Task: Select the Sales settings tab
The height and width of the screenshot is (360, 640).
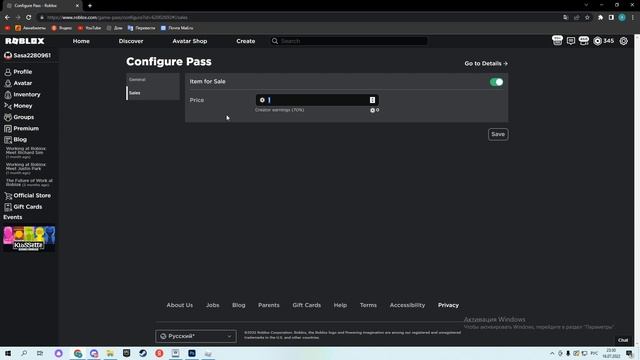Action: 153,93
